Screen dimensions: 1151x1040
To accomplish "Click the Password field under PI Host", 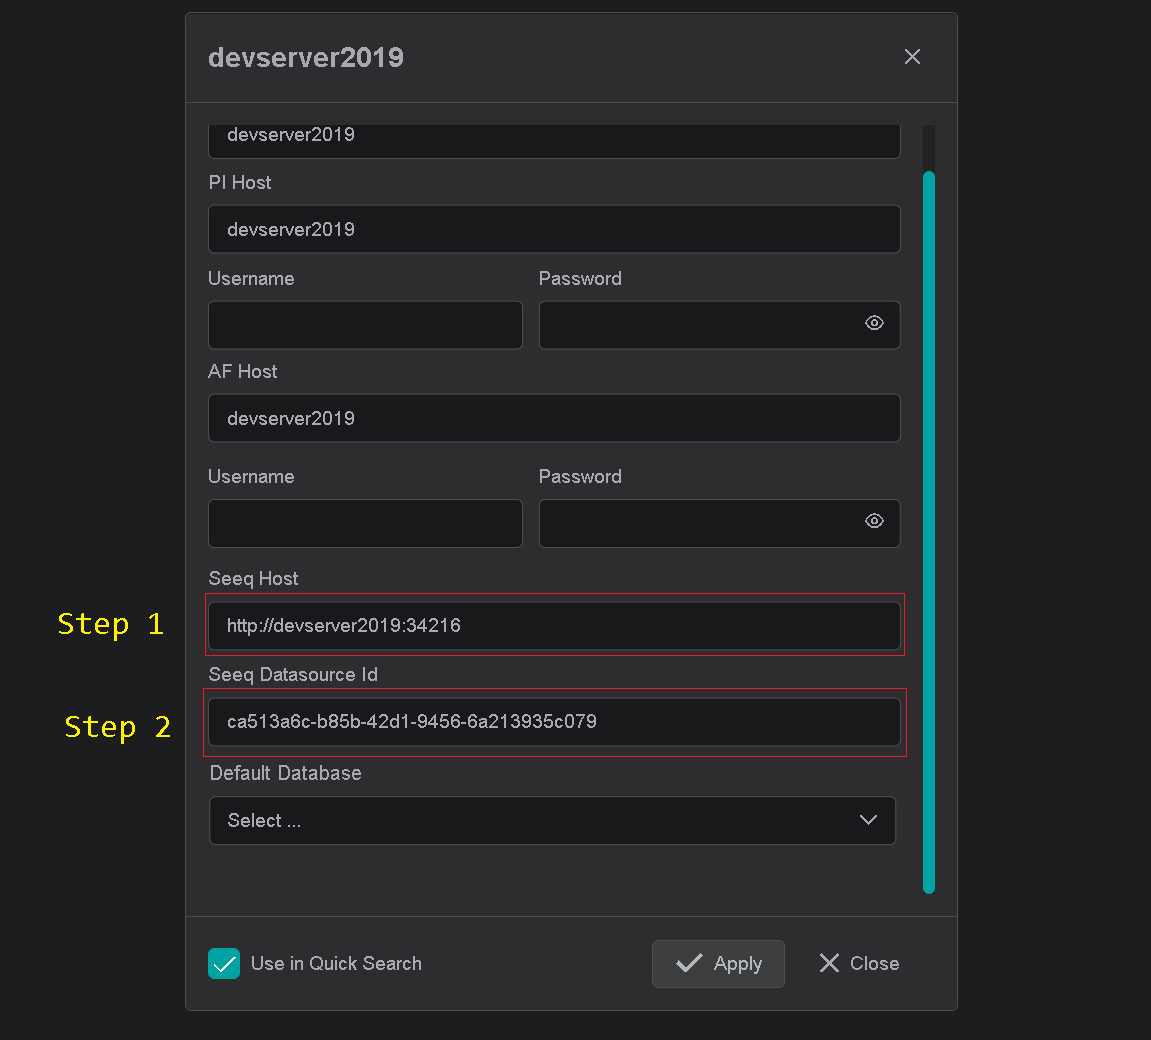I will click(x=719, y=325).
